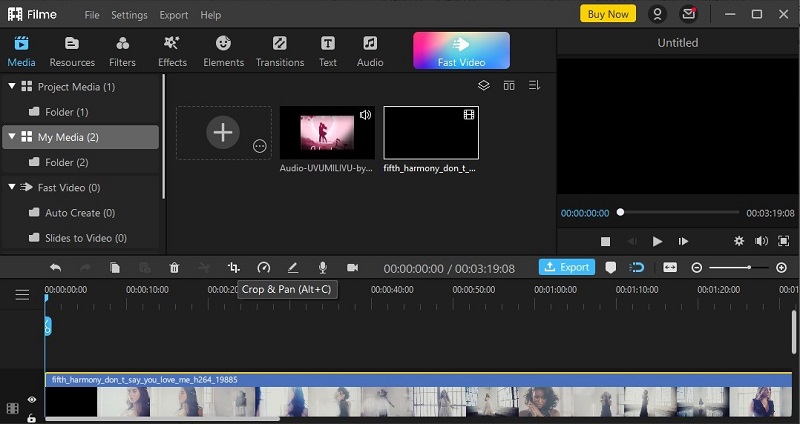
Task: Stop preview playback
Action: [x=605, y=241]
